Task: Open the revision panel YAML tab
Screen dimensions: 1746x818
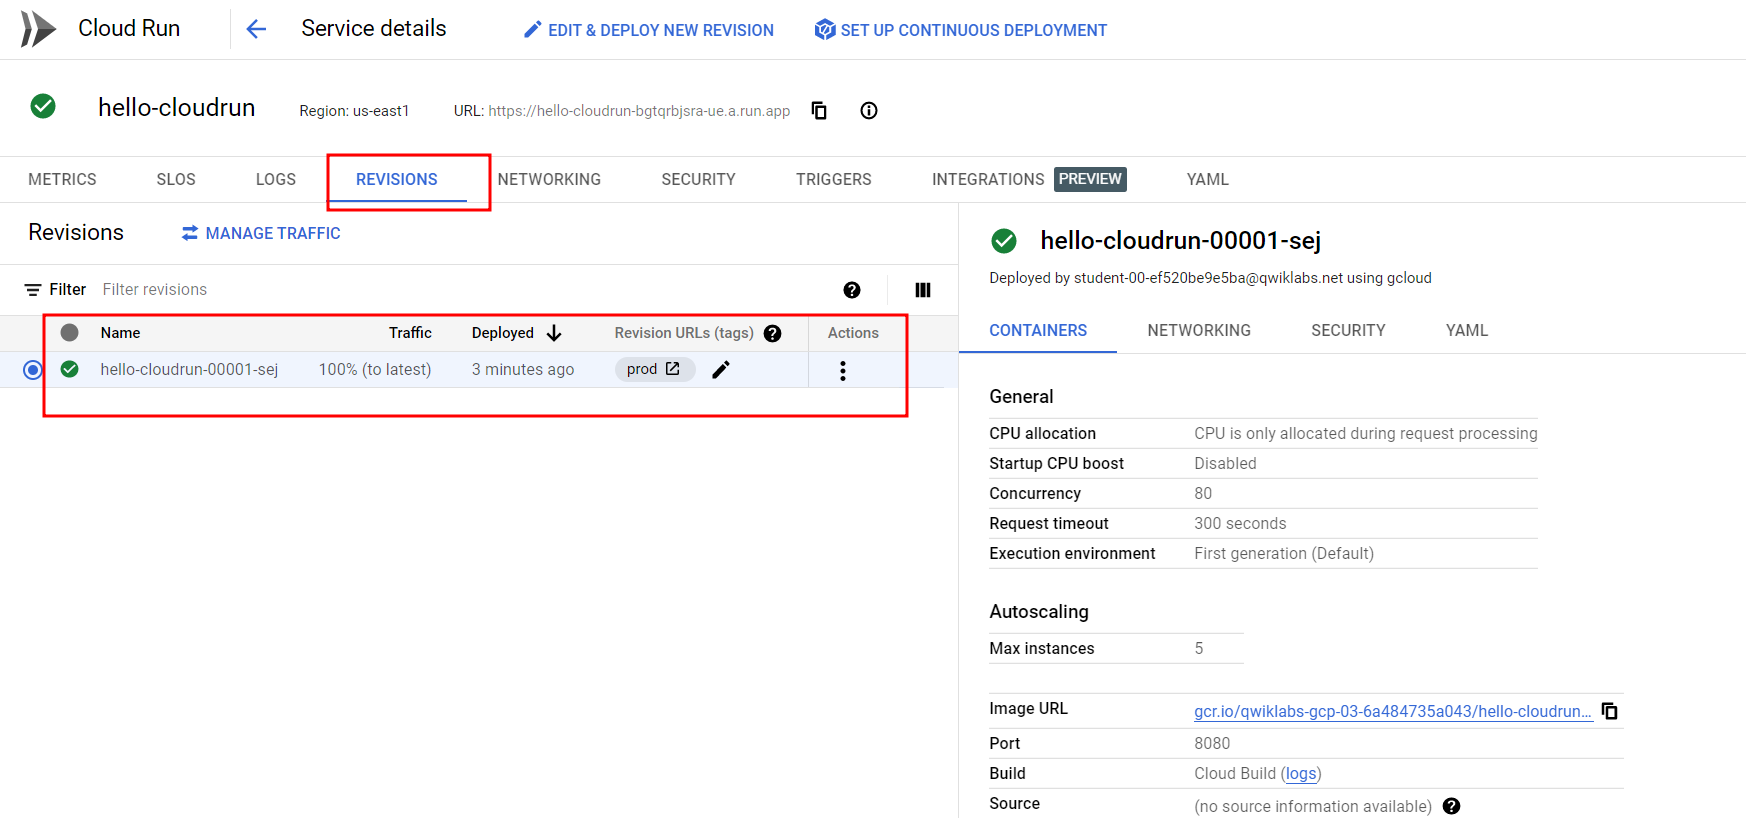Action: coord(1467,330)
